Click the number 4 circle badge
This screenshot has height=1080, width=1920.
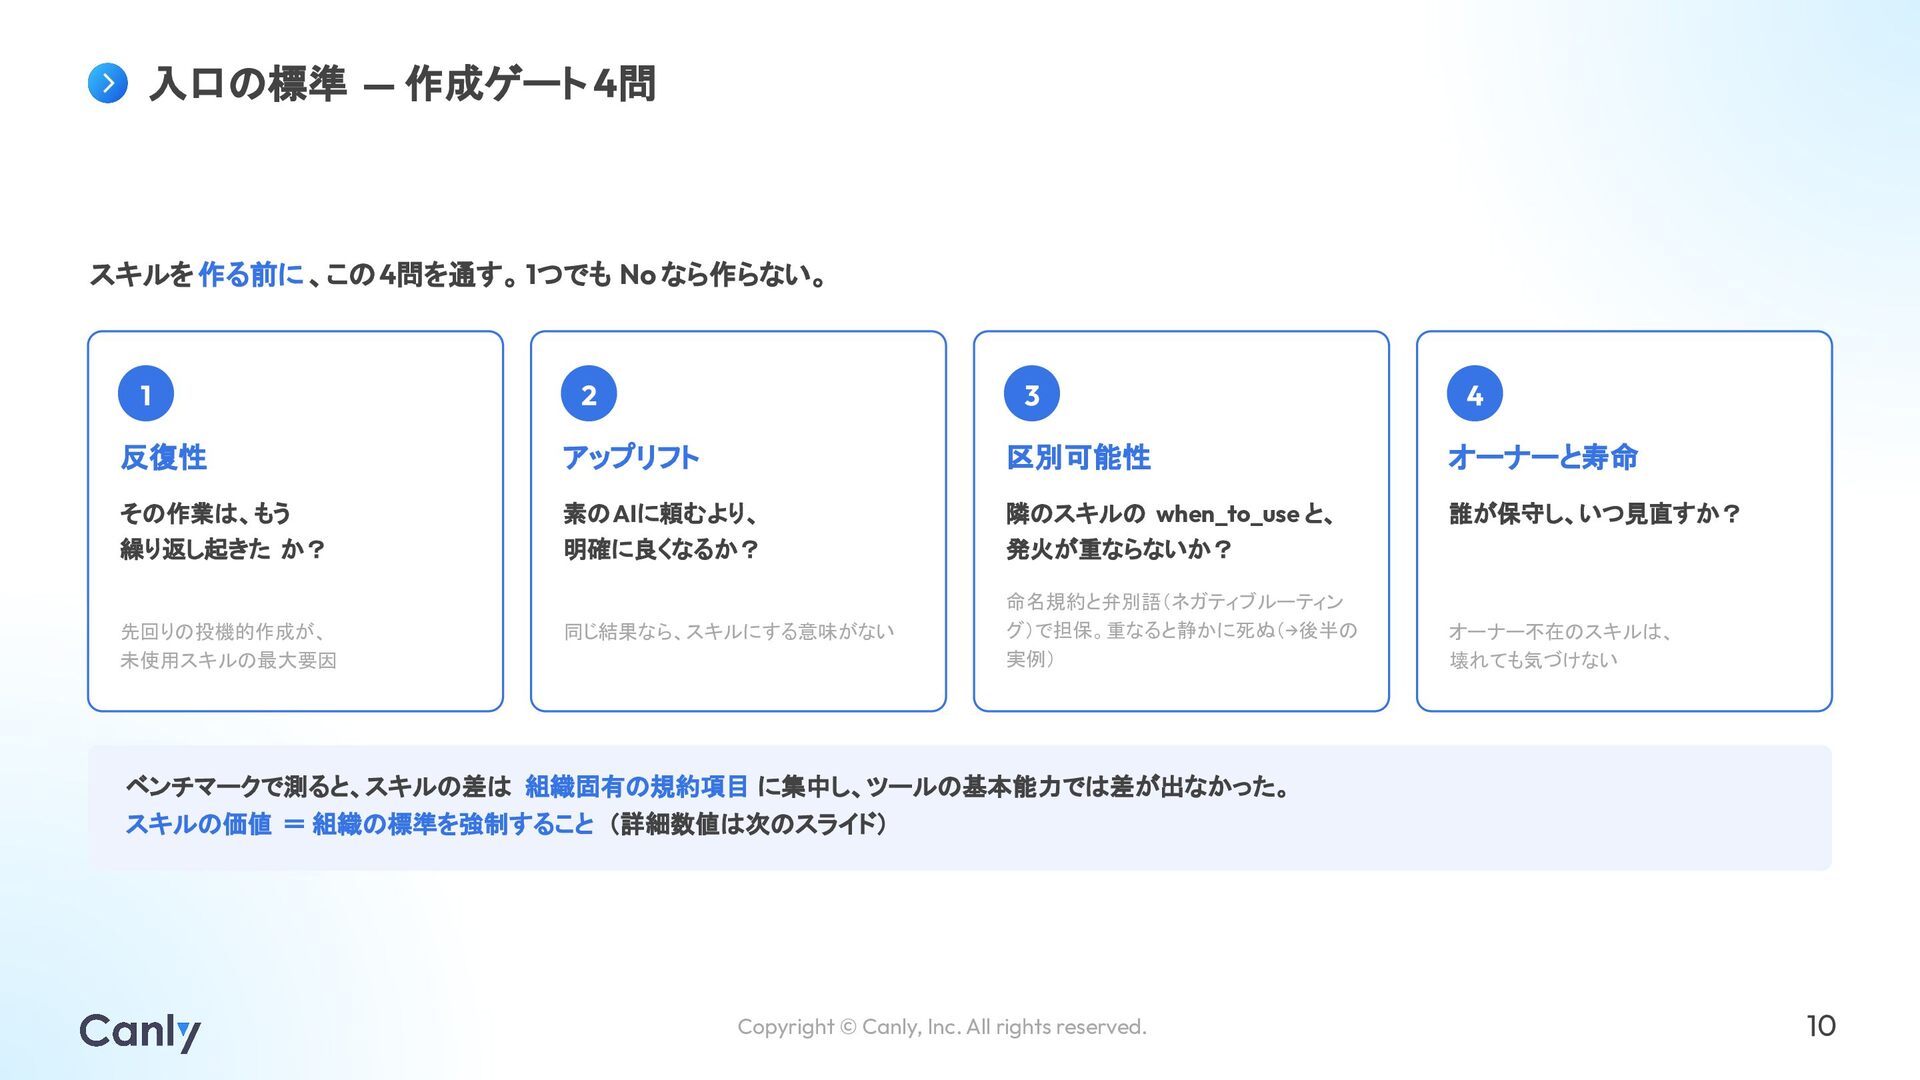pyautogui.click(x=1475, y=394)
